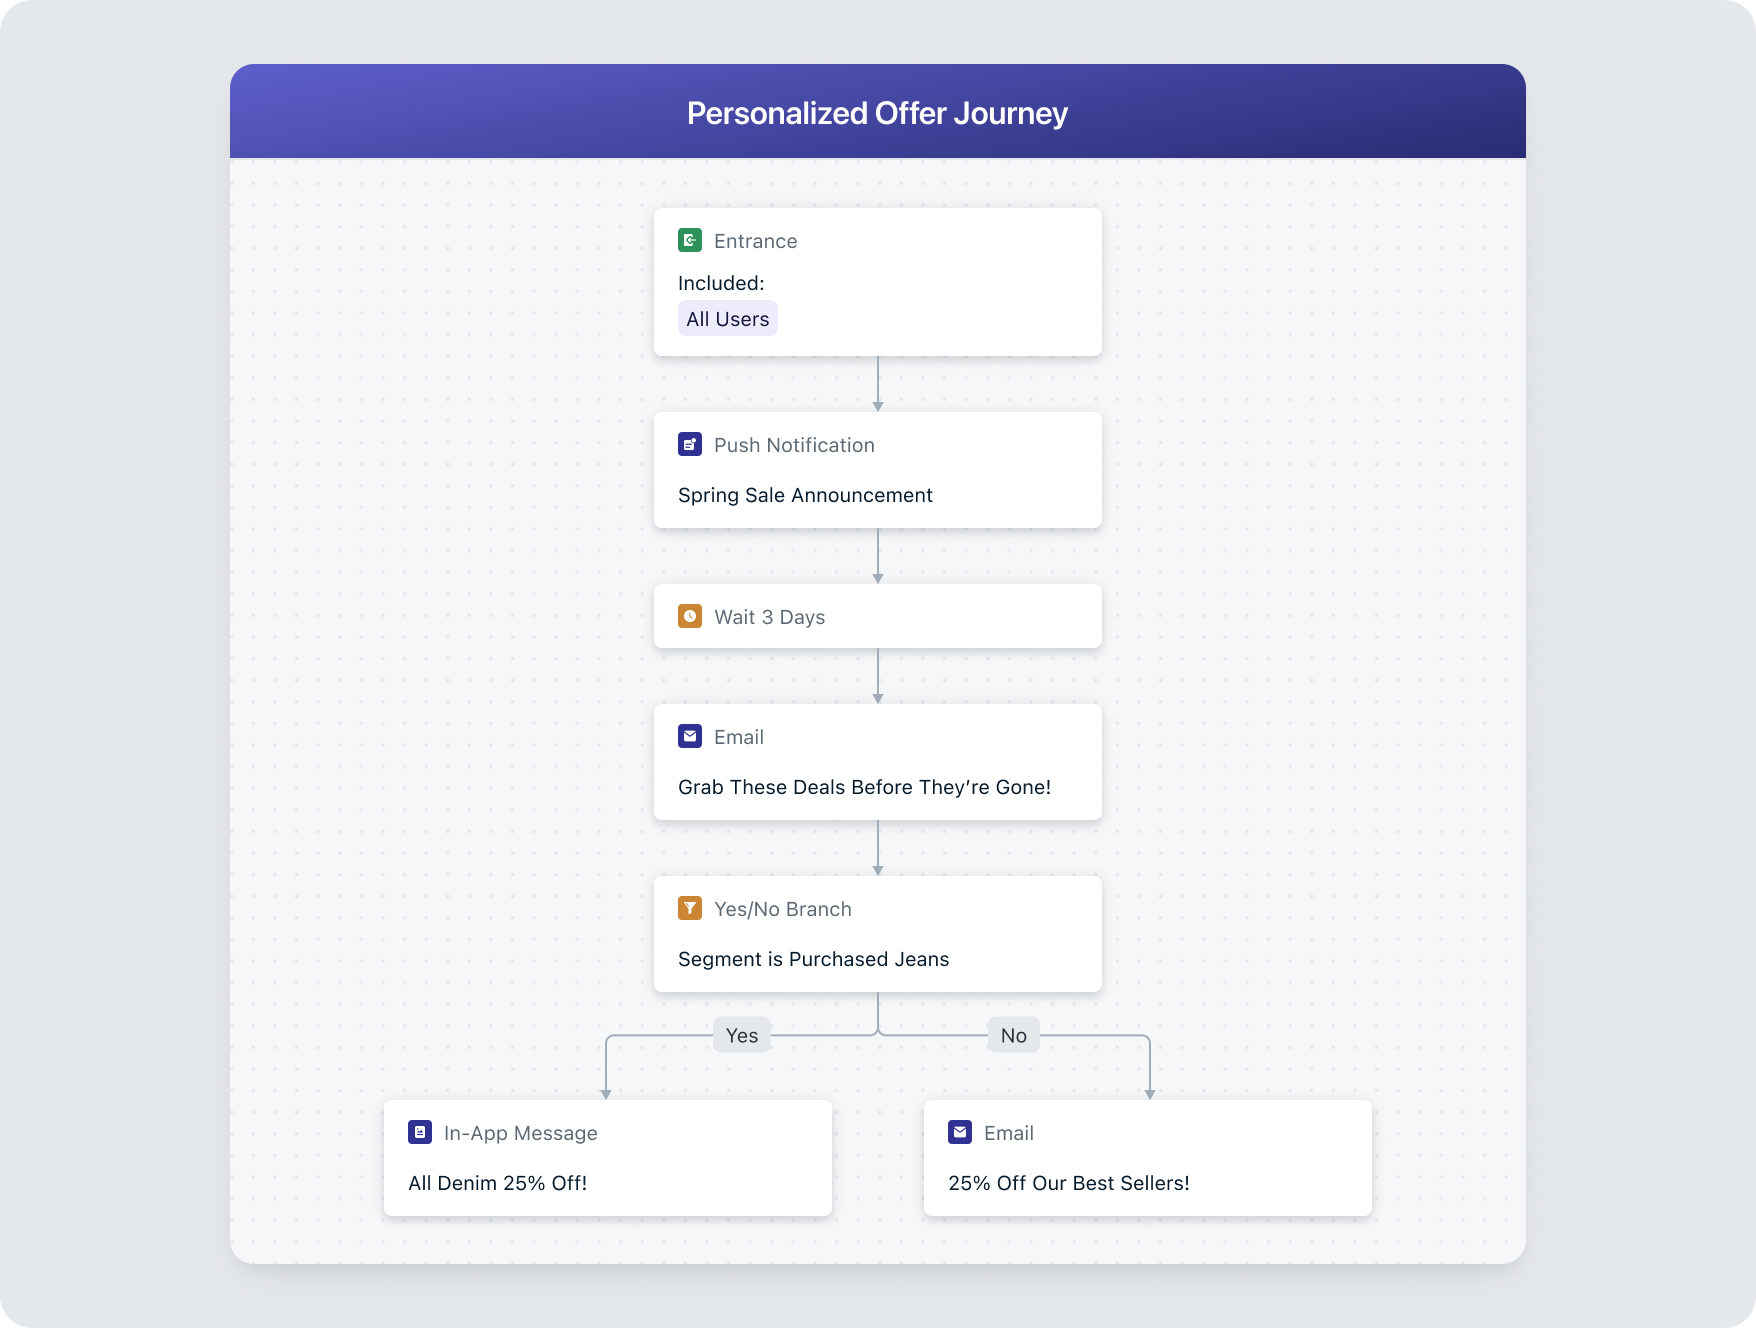This screenshot has width=1756, height=1328.
Task: Click the envelope icon above Best Sellers
Action: 960,1132
